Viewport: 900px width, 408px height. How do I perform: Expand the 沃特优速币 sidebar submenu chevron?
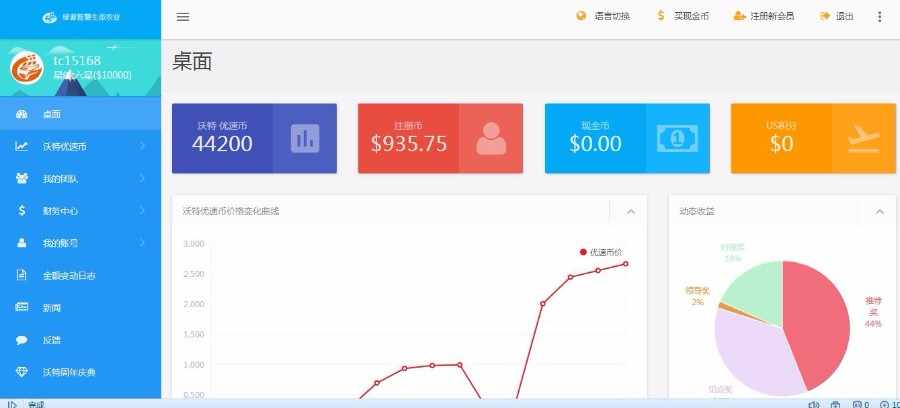click(142, 146)
